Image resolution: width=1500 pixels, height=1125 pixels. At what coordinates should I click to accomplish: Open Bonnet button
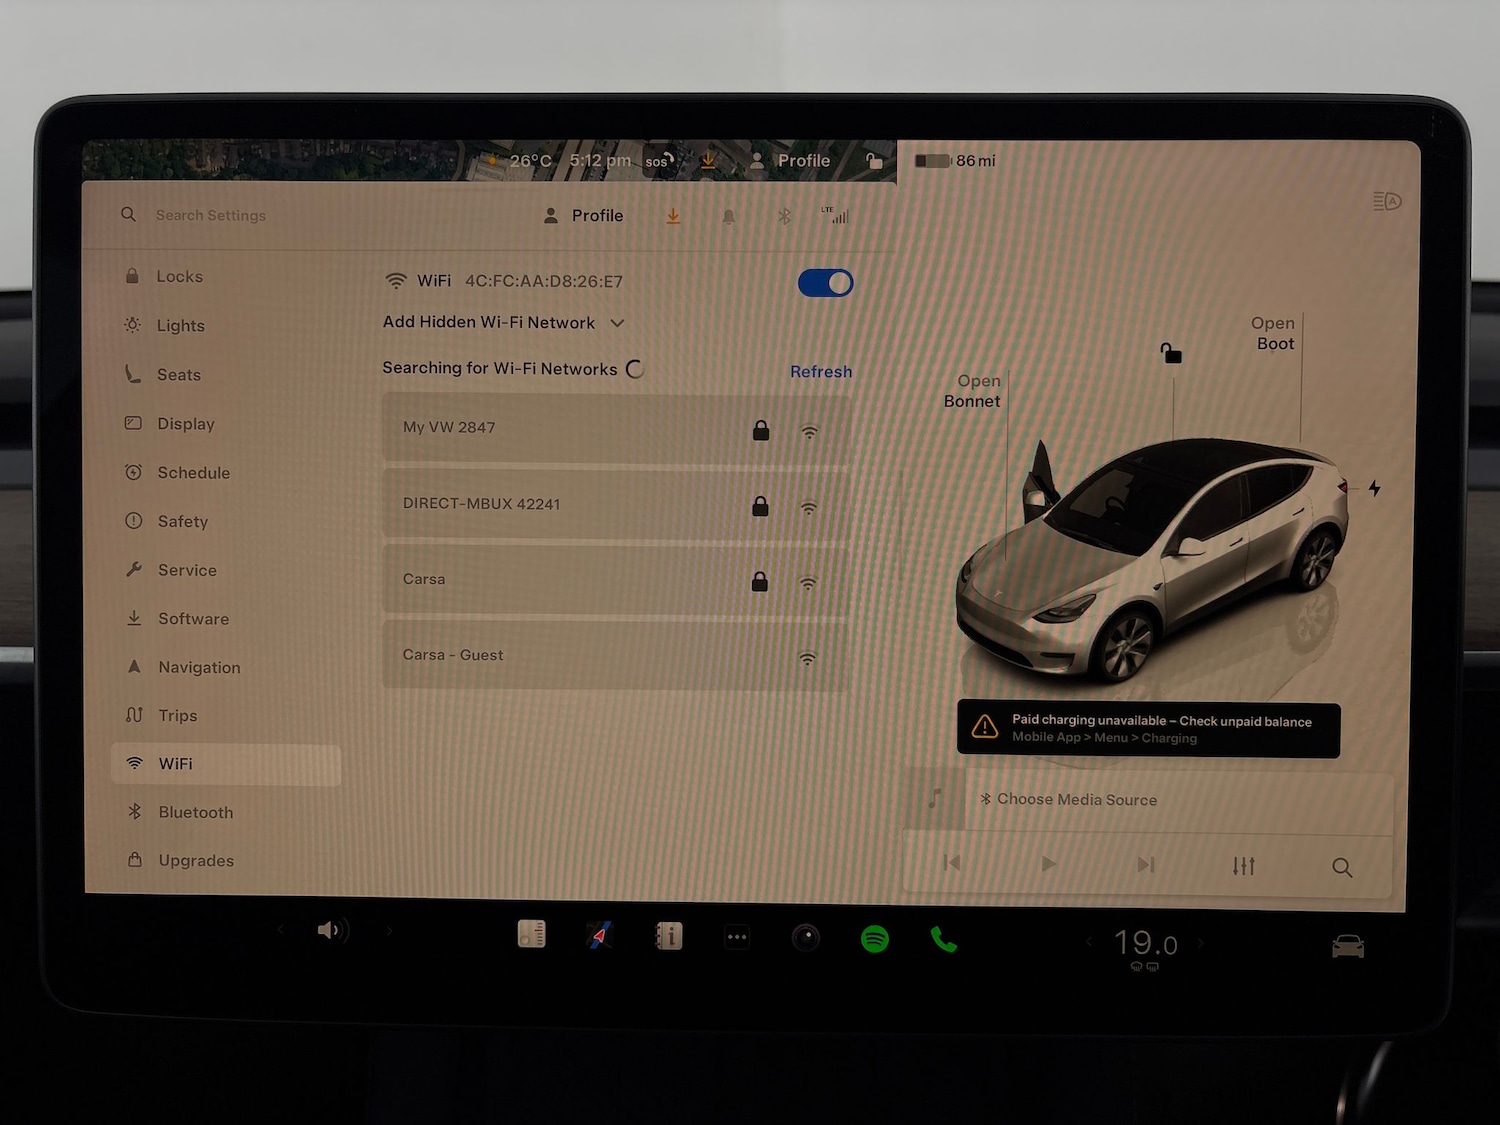pos(972,391)
